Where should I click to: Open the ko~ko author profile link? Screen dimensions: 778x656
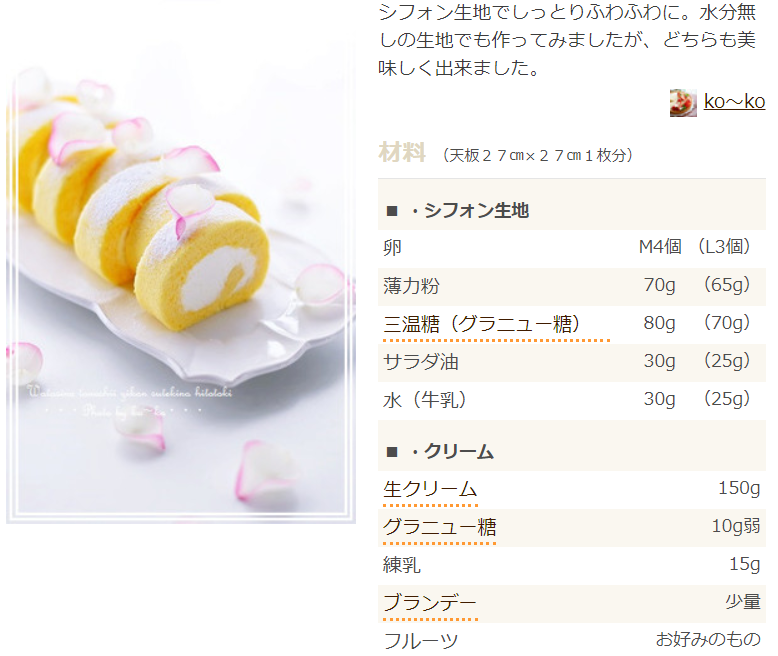coord(734,101)
